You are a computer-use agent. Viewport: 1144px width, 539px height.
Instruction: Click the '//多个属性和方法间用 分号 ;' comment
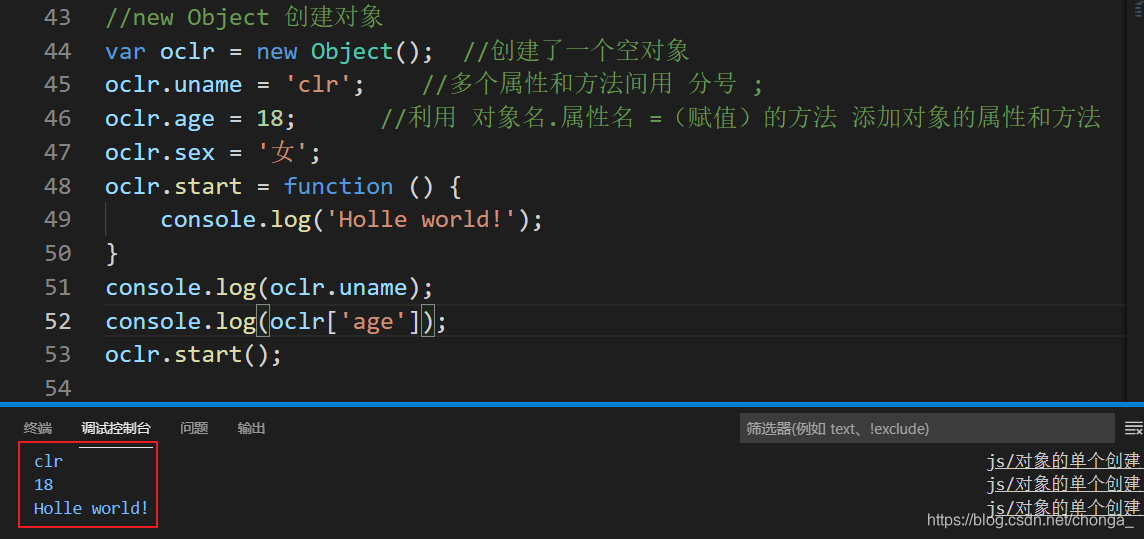pos(592,85)
